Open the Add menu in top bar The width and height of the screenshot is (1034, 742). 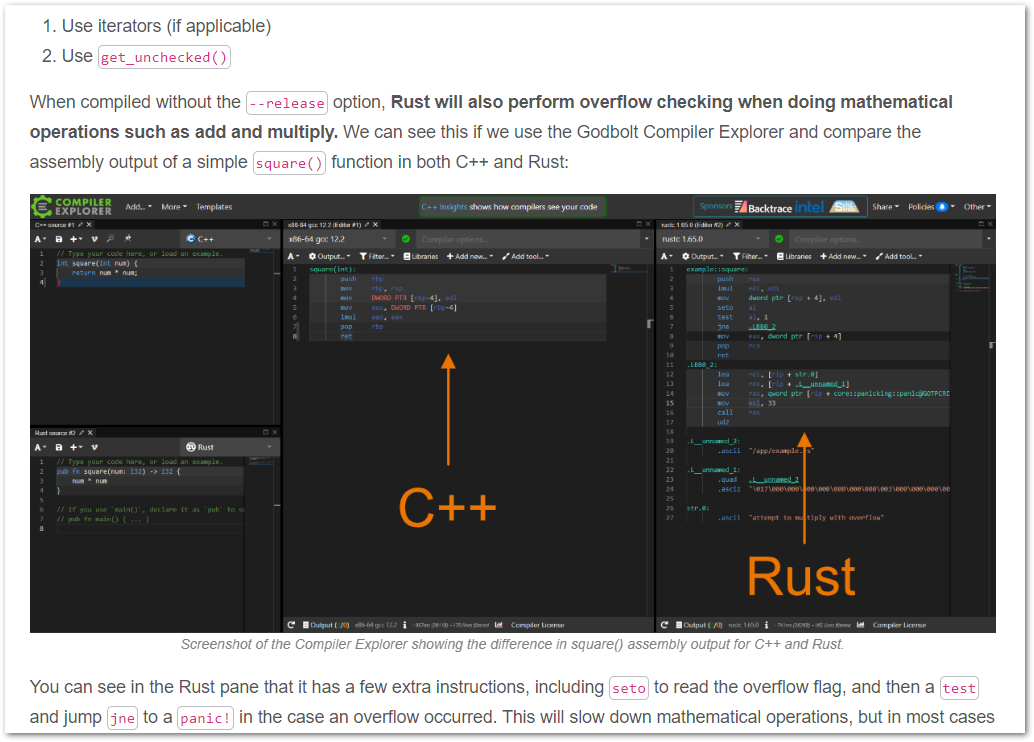tap(138, 207)
